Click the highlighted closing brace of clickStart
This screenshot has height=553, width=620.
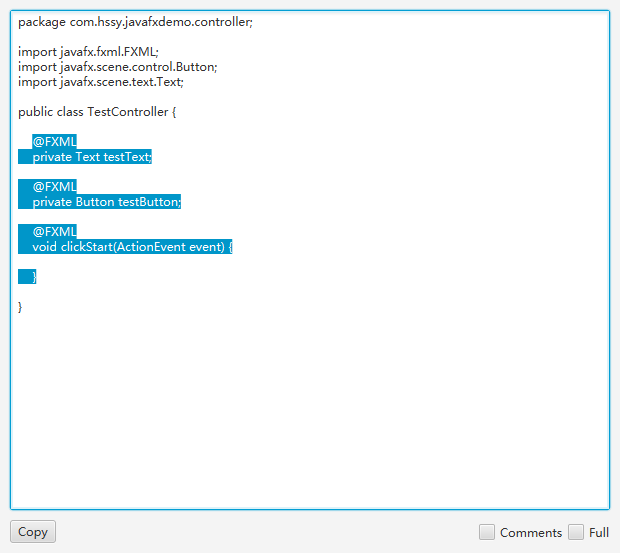(x=34, y=277)
